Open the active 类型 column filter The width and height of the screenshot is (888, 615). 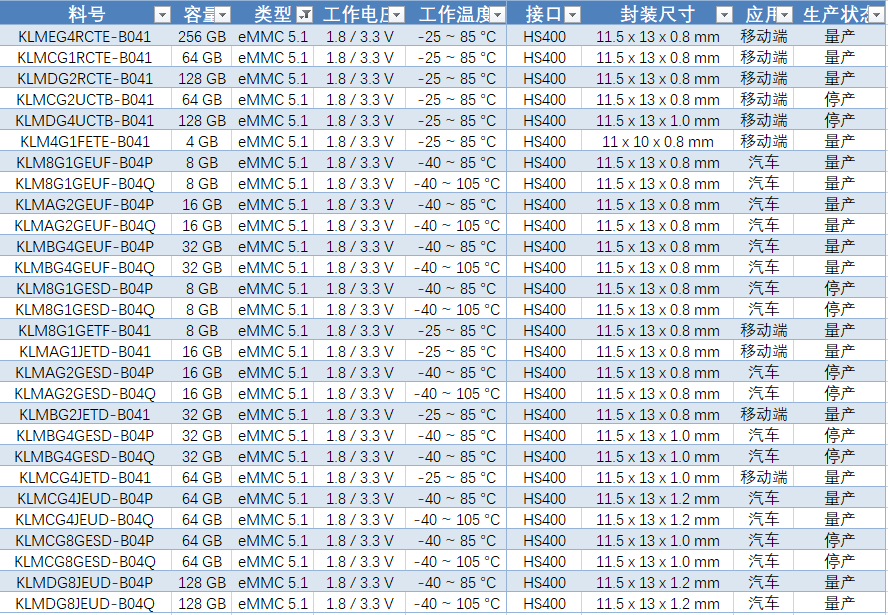(x=305, y=15)
